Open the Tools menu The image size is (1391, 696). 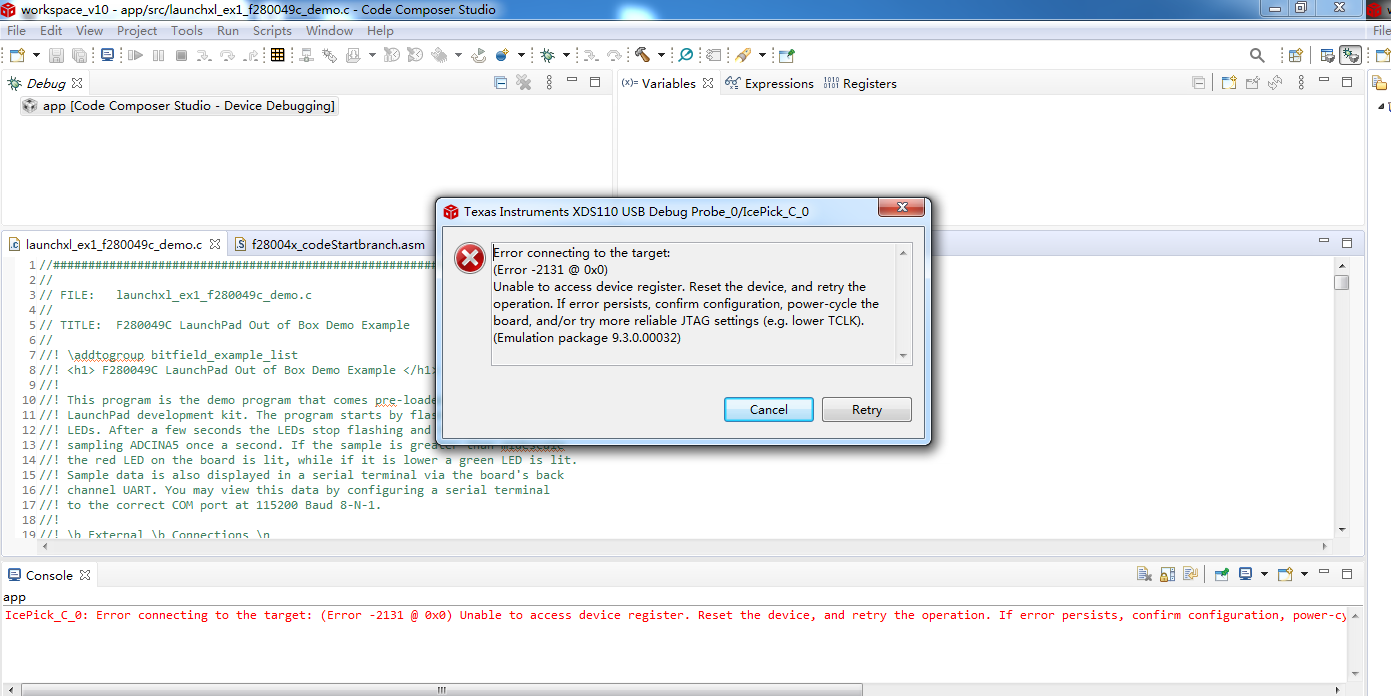(187, 31)
